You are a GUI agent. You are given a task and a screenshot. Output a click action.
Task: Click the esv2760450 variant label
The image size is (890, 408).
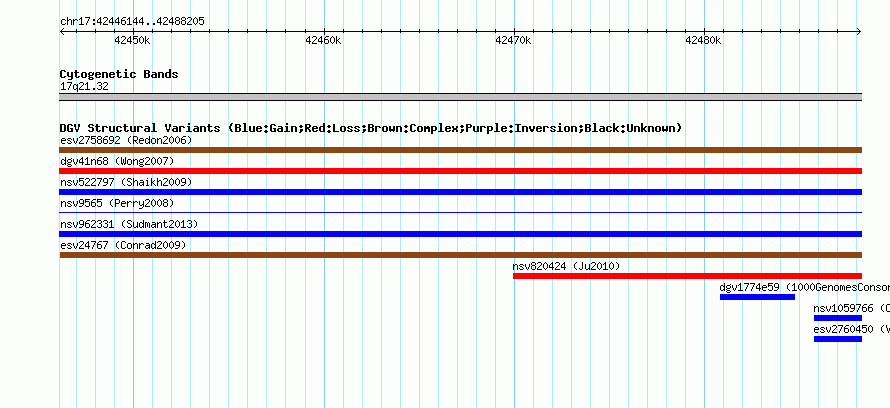click(851, 329)
